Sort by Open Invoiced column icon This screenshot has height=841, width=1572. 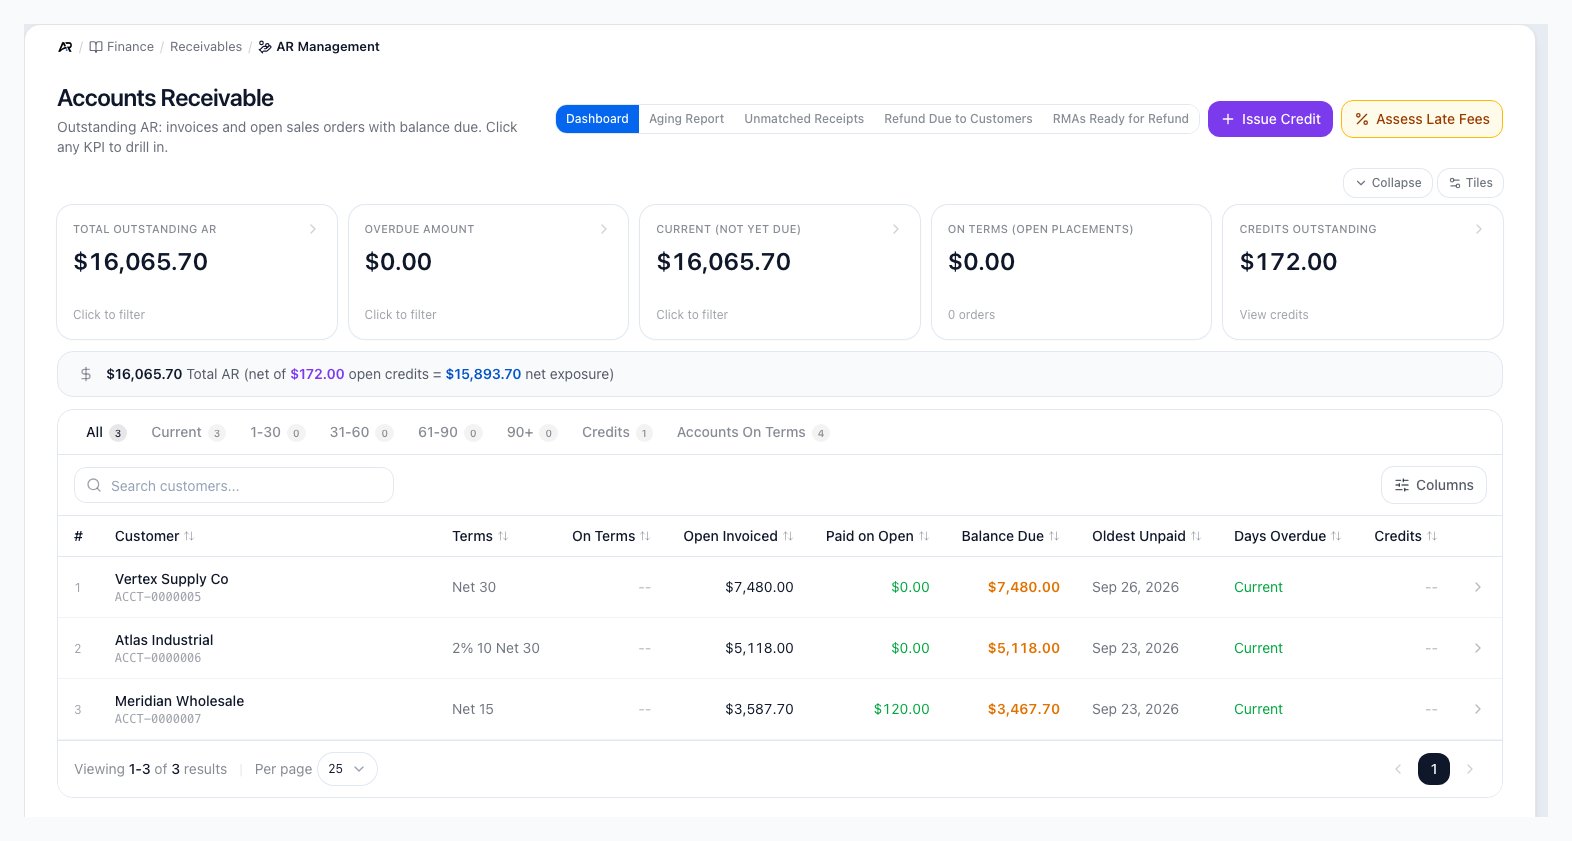point(788,537)
